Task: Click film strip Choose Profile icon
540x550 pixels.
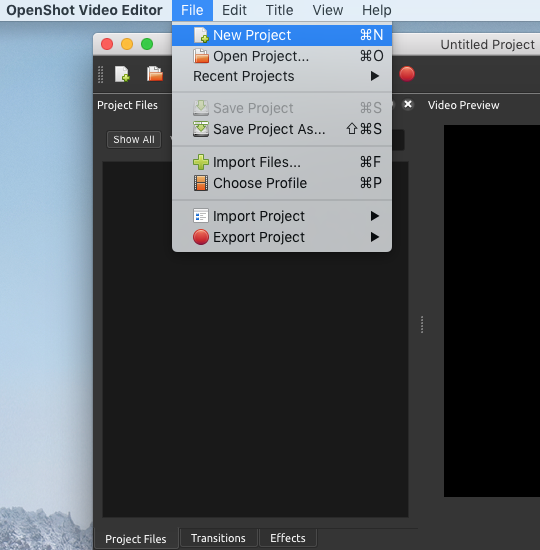Action: pos(201,183)
